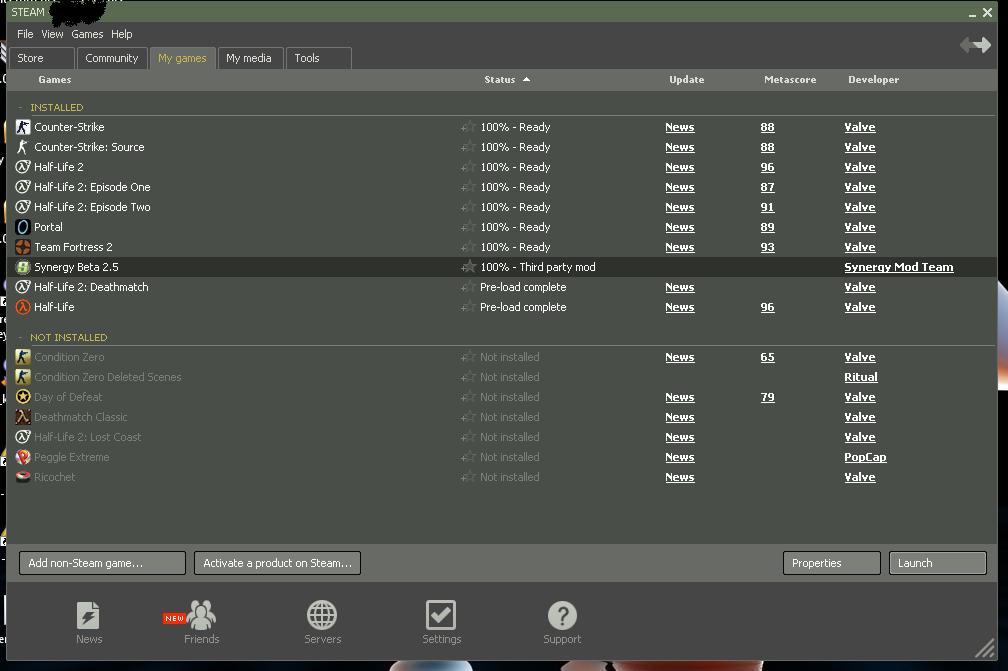Open the View menu
1008x671 pixels.
click(x=52, y=34)
